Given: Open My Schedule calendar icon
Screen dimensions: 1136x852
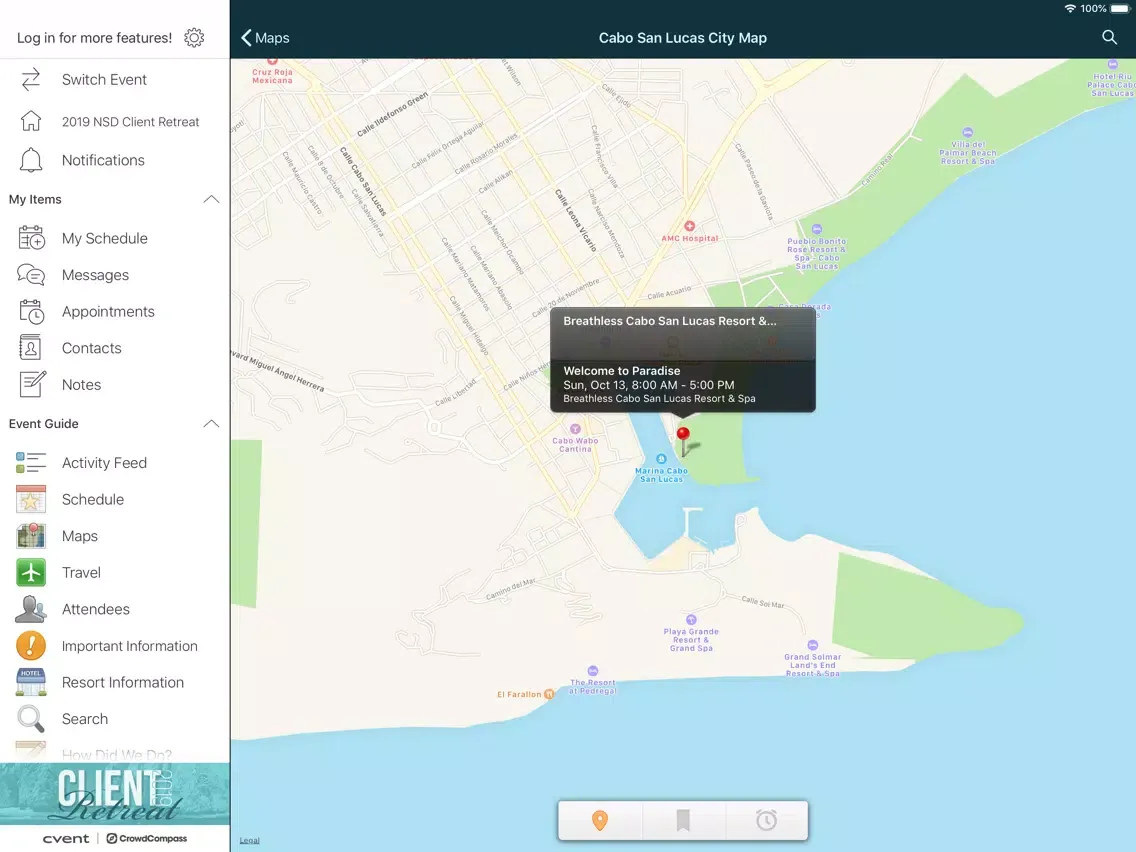Looking at the screenshot, I should [31, 238].
